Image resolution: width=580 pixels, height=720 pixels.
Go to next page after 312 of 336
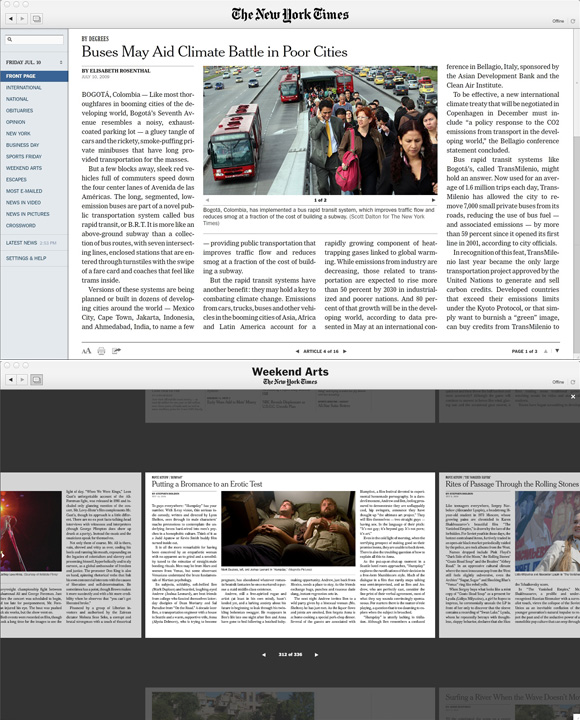(316, 655)
